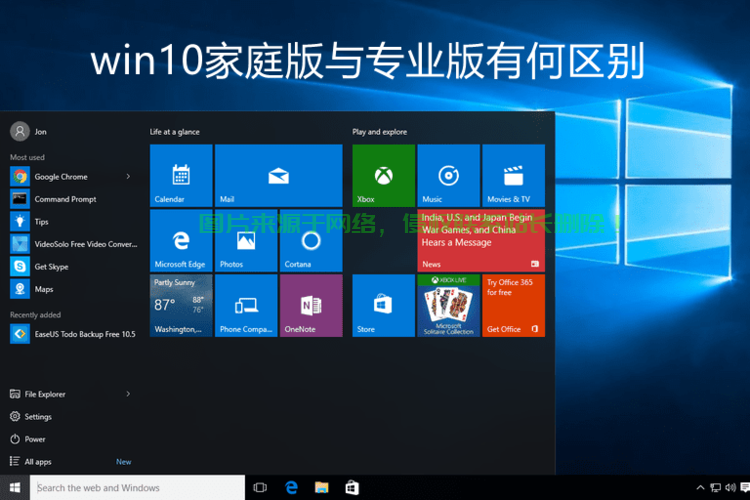
Task: Click the Get Office tile
Action: [x=514, y=306]
